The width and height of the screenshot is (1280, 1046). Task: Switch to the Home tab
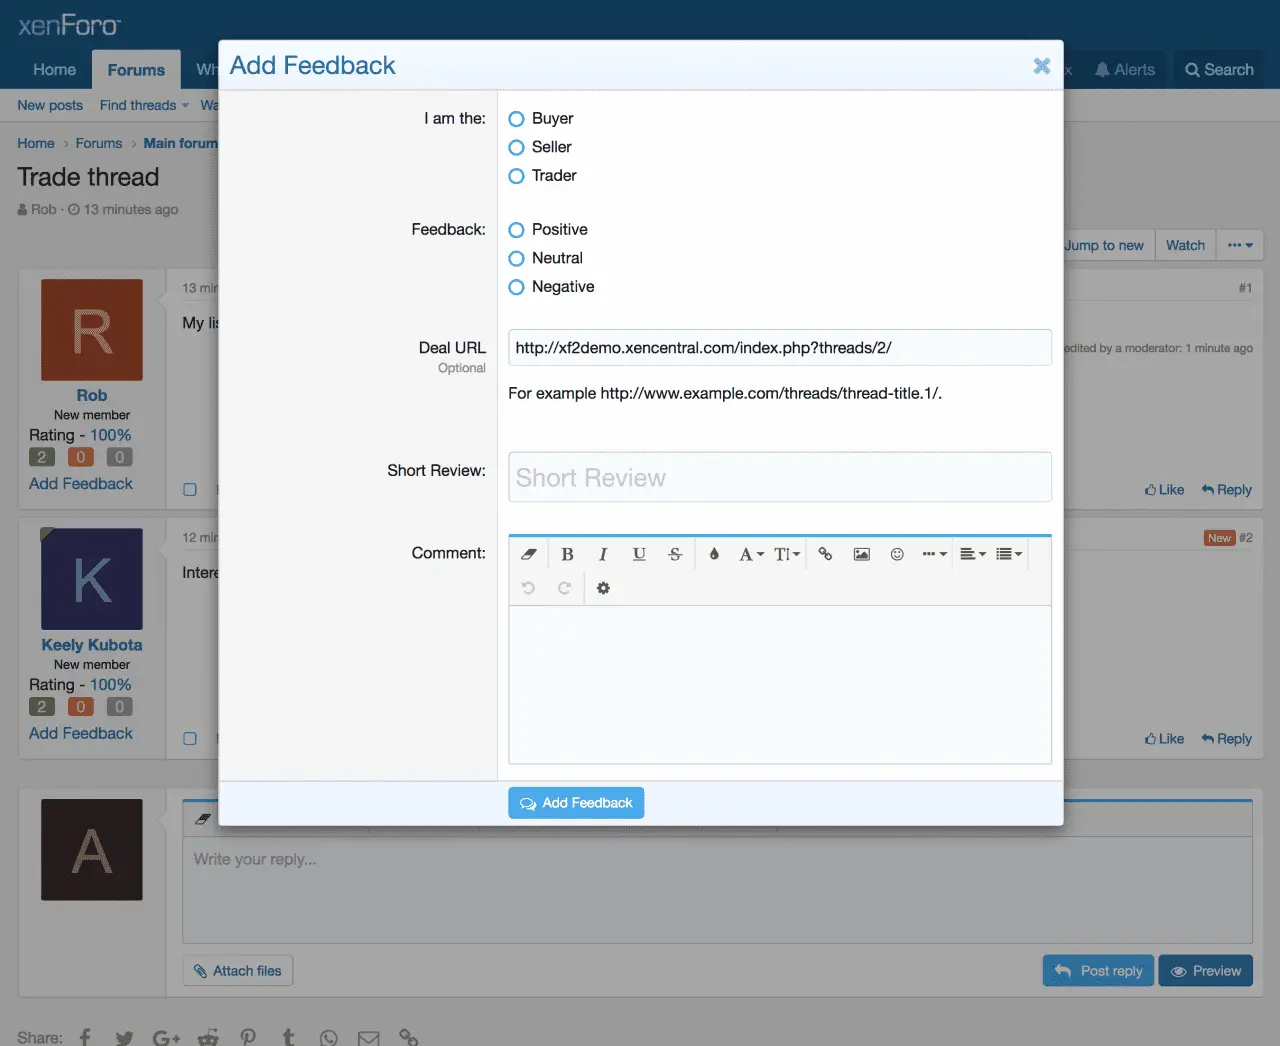pos(54,70)
